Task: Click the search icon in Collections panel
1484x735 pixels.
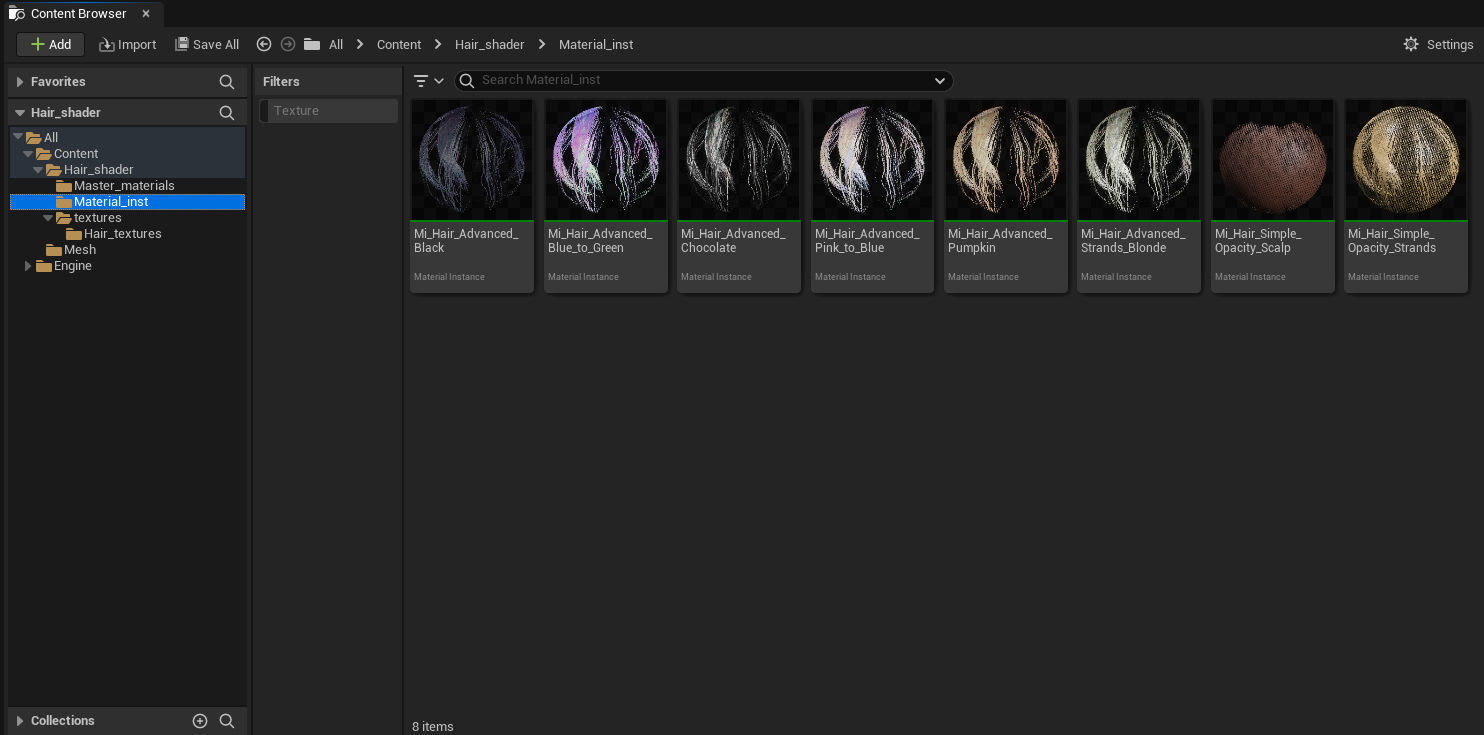Action: (227, 721)
